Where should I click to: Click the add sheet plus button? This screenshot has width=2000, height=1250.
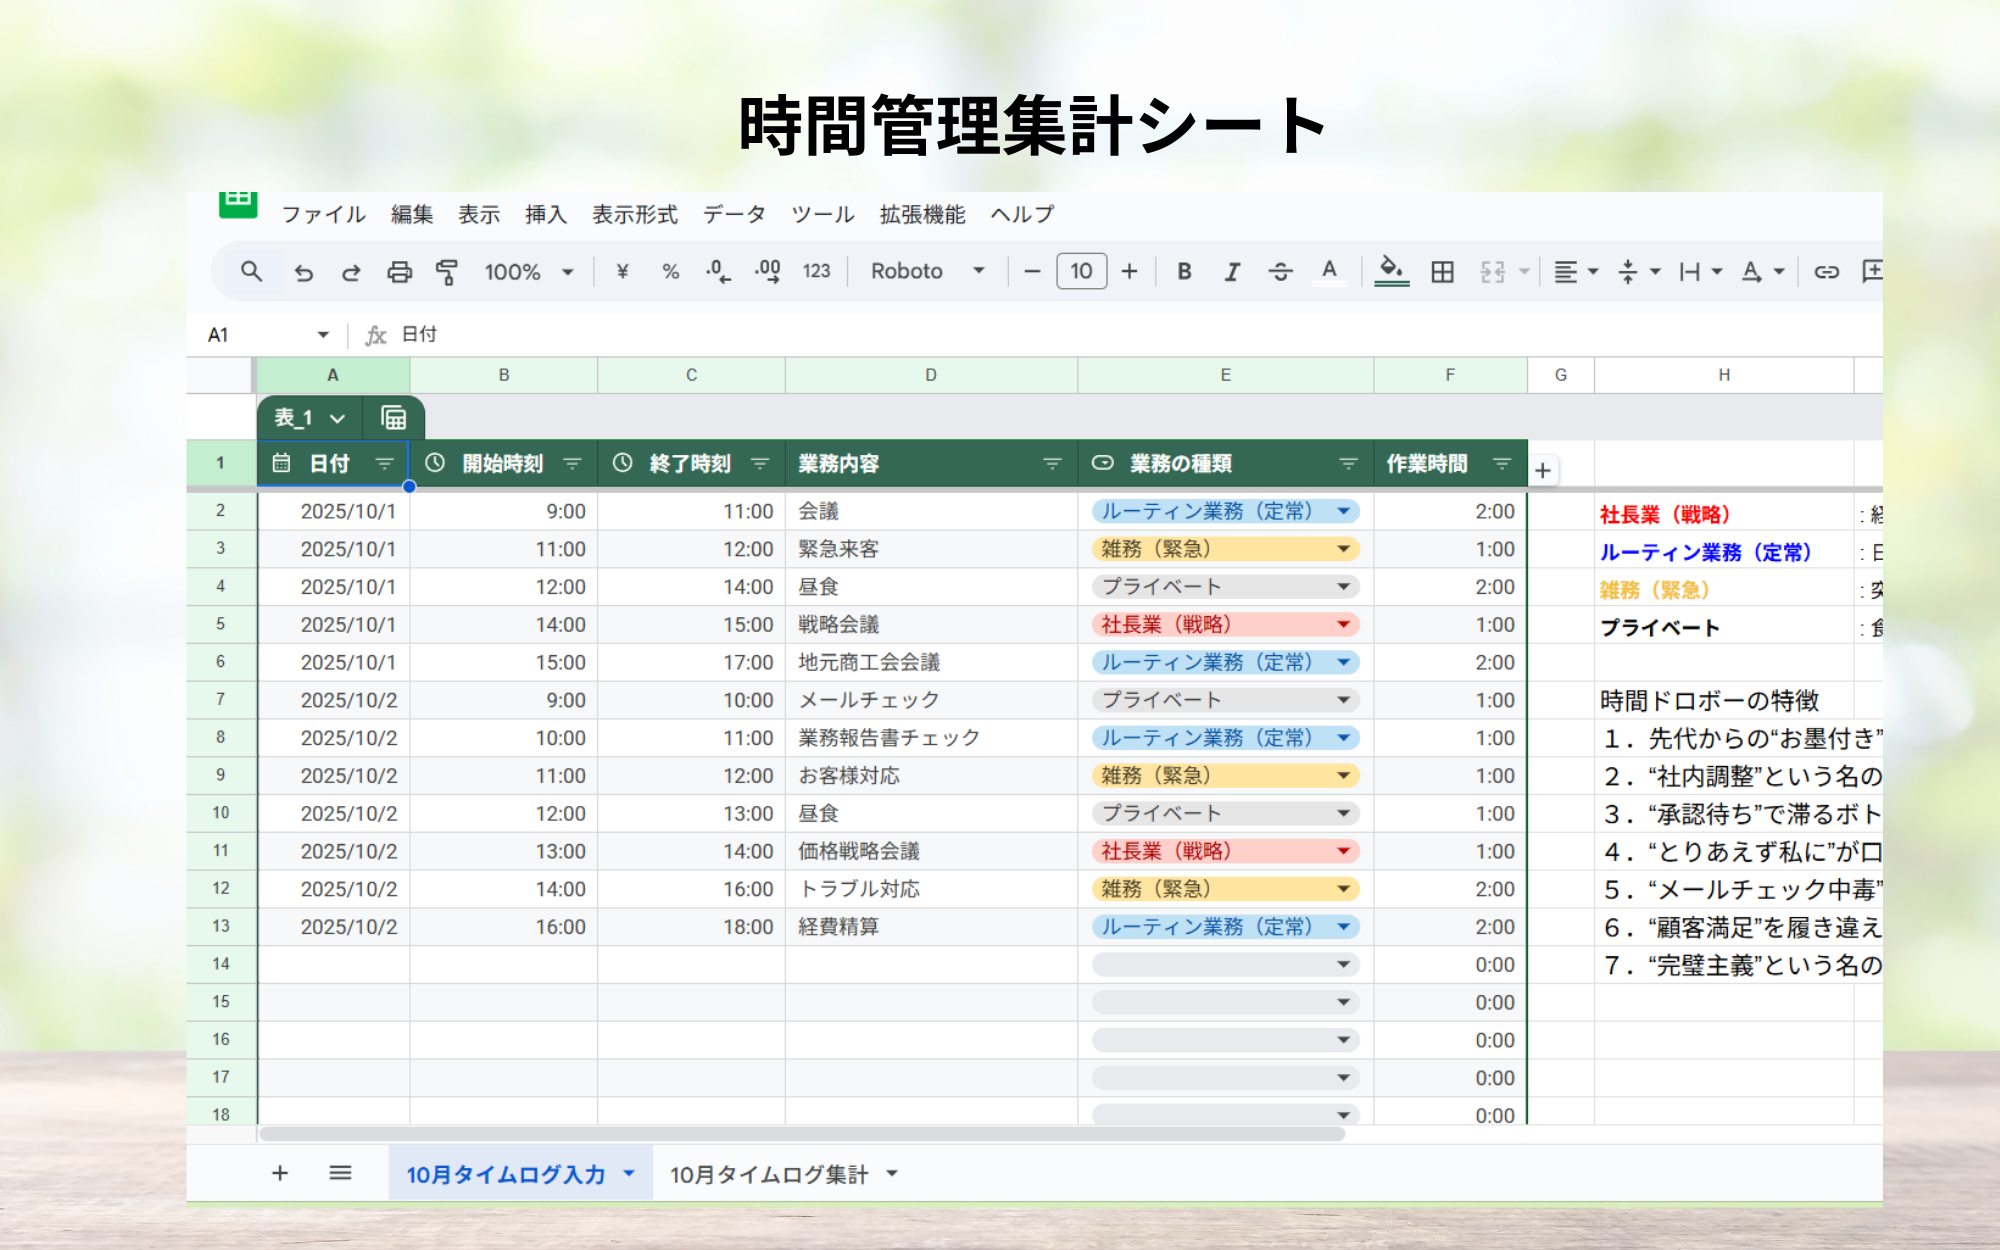click(x=280, y=1173)
